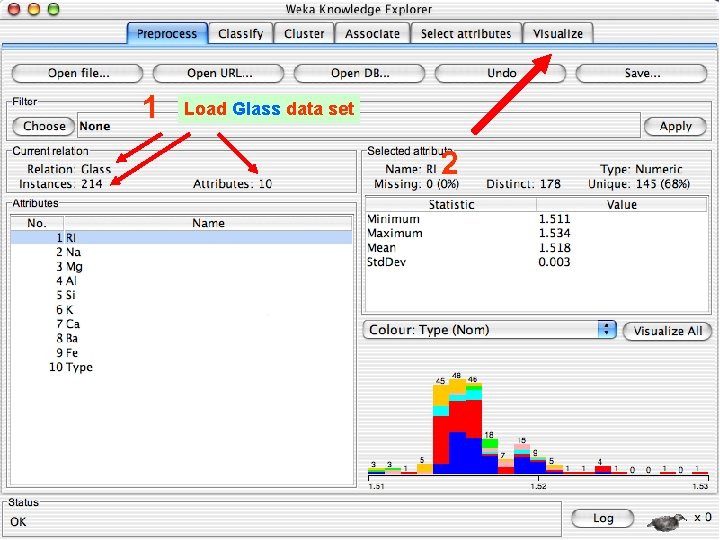Click the OK status message
The image size is (720, 540).
click(18, 522)
